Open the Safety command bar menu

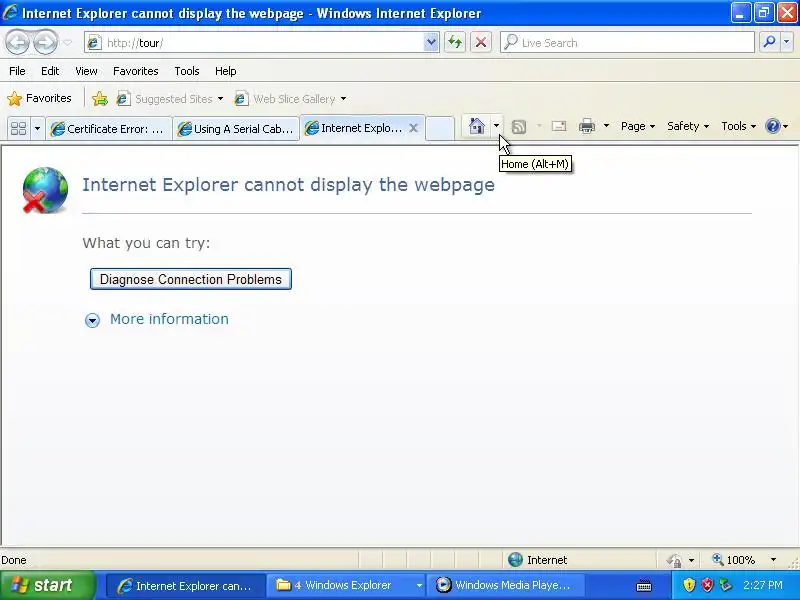pos(688,126)
